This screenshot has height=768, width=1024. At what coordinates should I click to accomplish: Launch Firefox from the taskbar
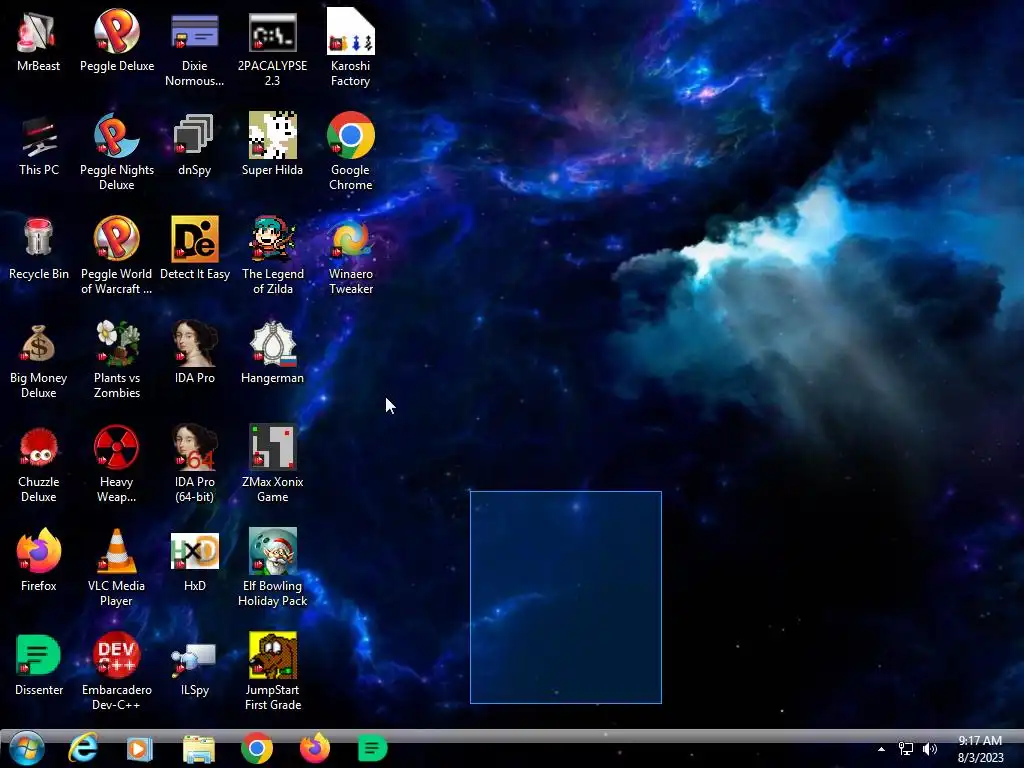click(x=315, y=748)
